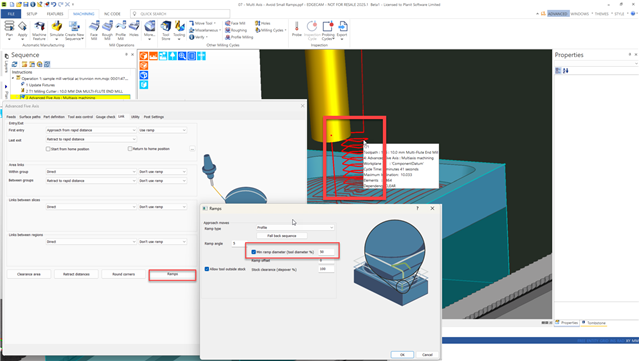Open the Tool axis control tab

click(x=80, y=117)
